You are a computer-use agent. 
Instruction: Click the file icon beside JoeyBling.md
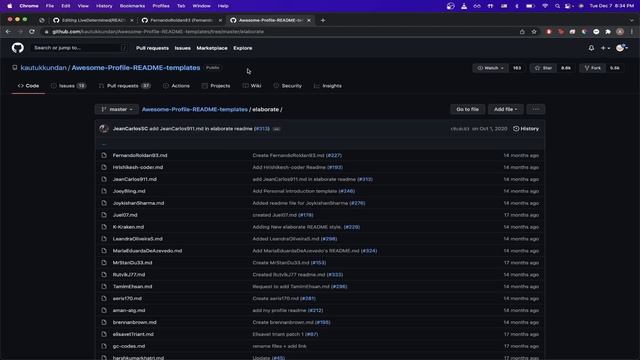click(104, 191)
